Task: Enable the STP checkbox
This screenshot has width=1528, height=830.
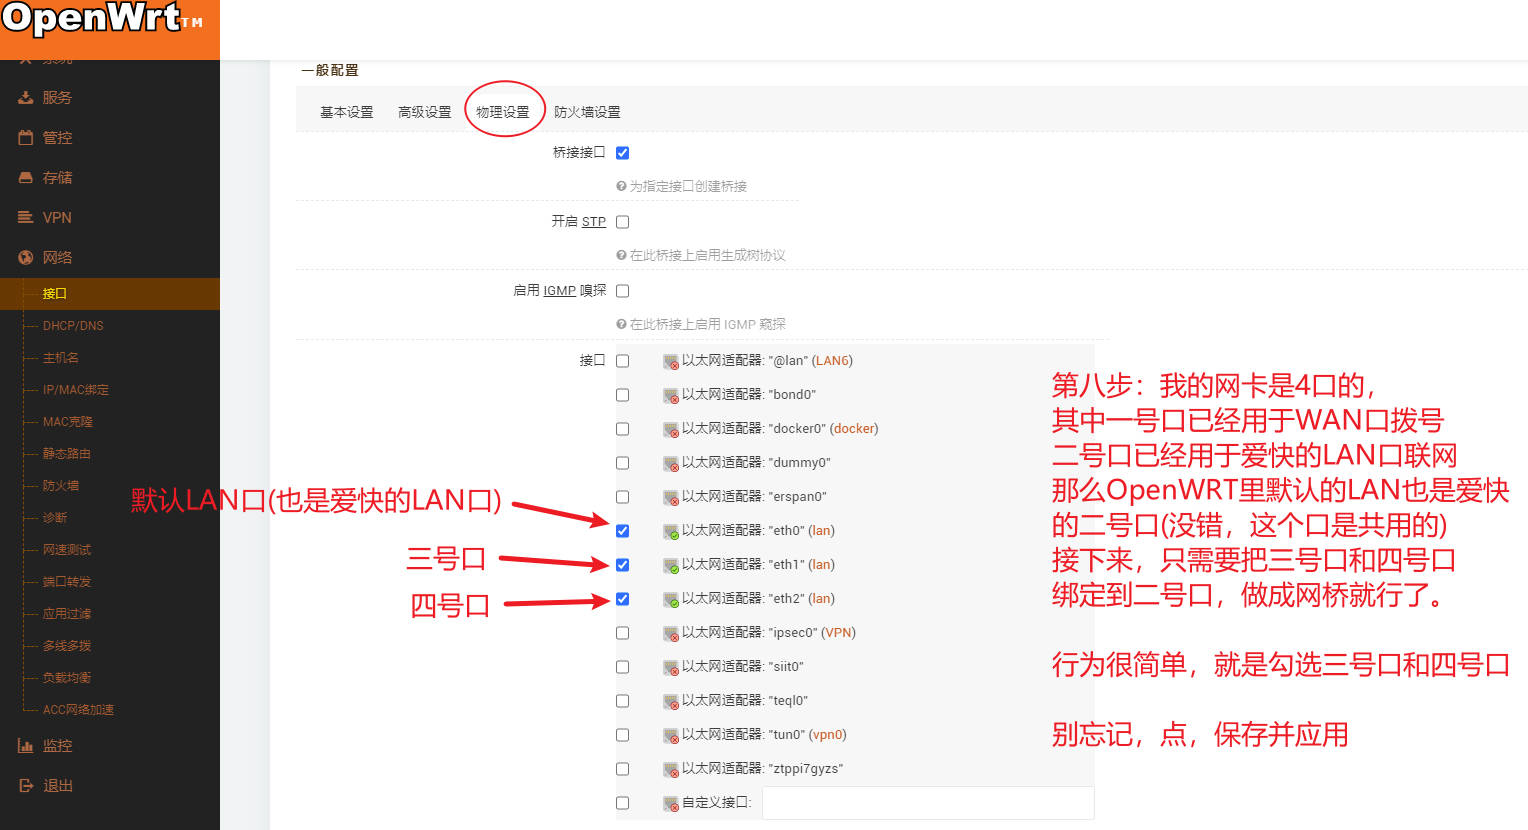Action: click(x=622, y=222)
